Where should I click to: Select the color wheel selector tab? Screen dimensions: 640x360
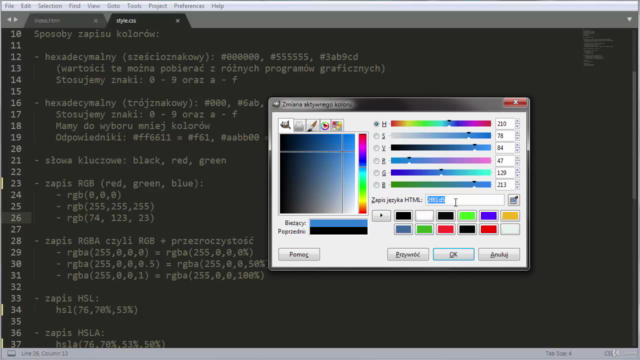click(324, 126)
